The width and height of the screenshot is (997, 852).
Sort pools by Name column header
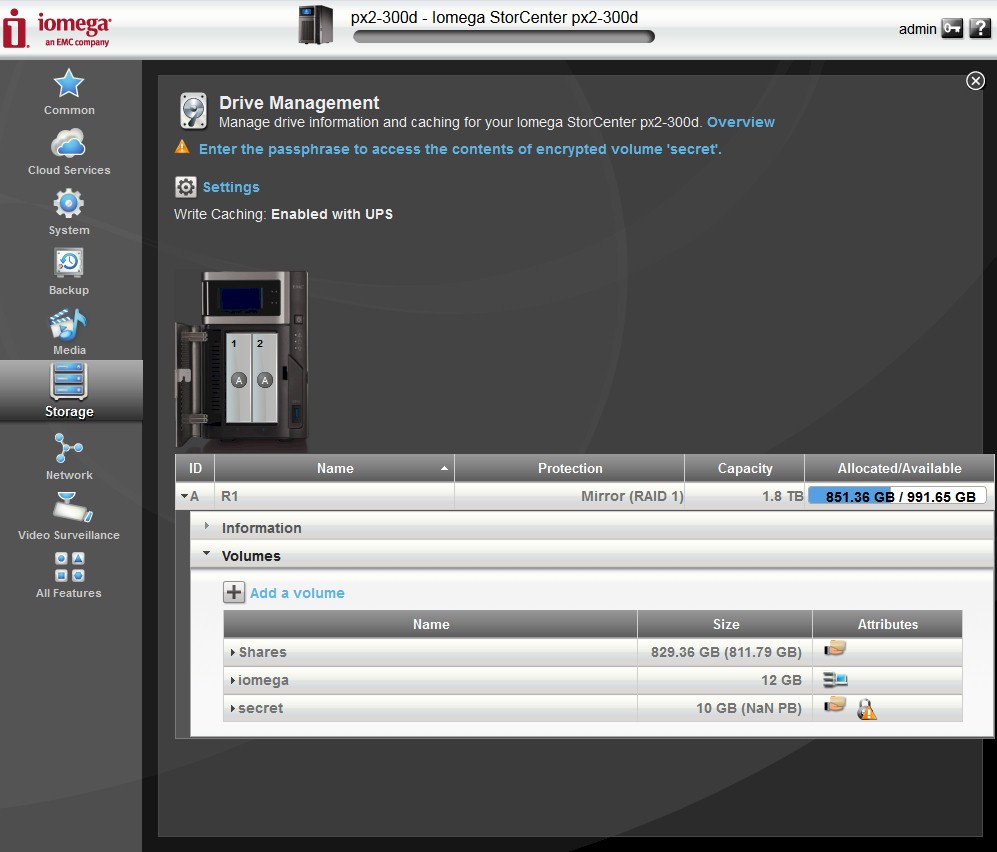point(334,468)
